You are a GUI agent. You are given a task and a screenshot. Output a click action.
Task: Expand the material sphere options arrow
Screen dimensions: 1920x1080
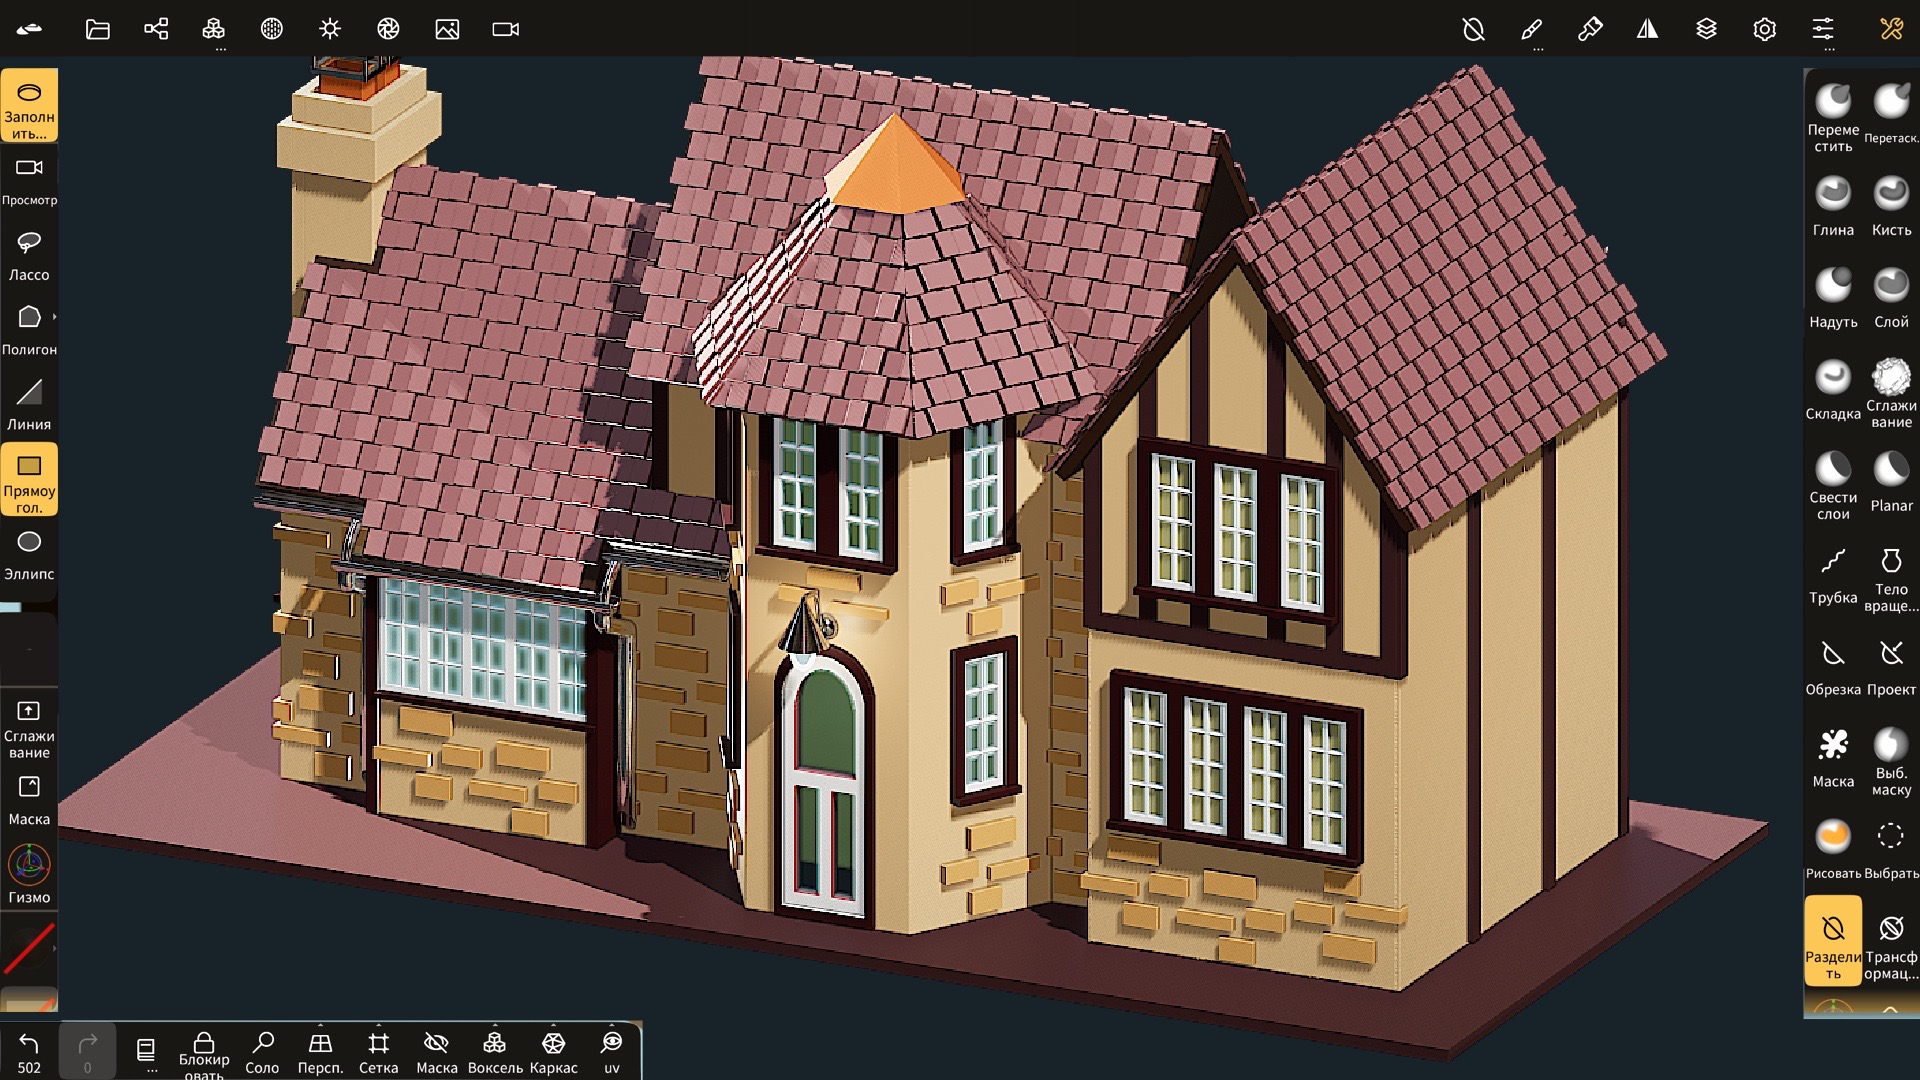point(54,948)
